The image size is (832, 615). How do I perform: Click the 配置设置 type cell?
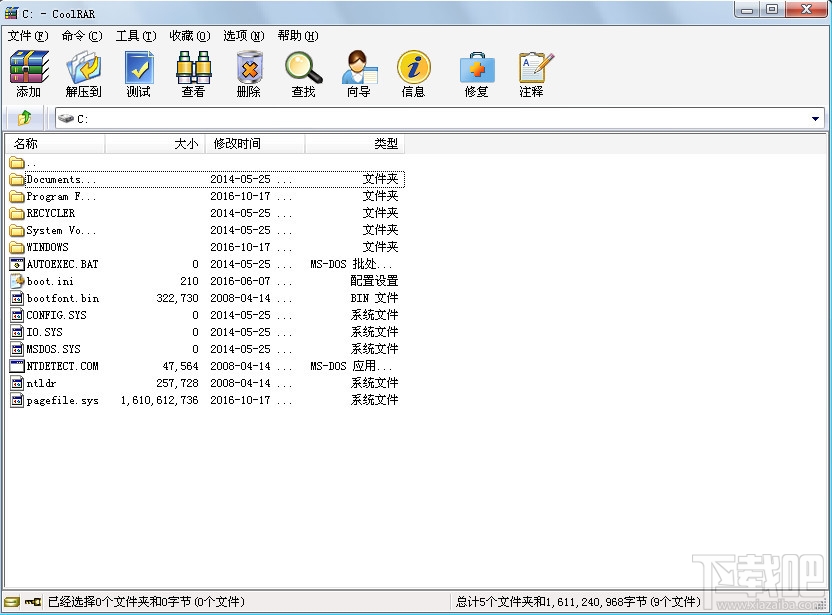[x=374, y=281]
